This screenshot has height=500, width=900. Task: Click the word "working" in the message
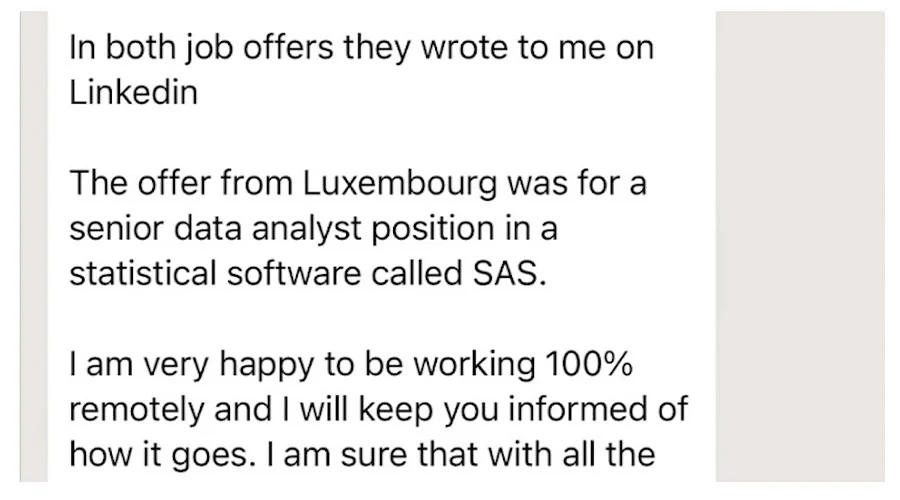(x=475, y=365)
